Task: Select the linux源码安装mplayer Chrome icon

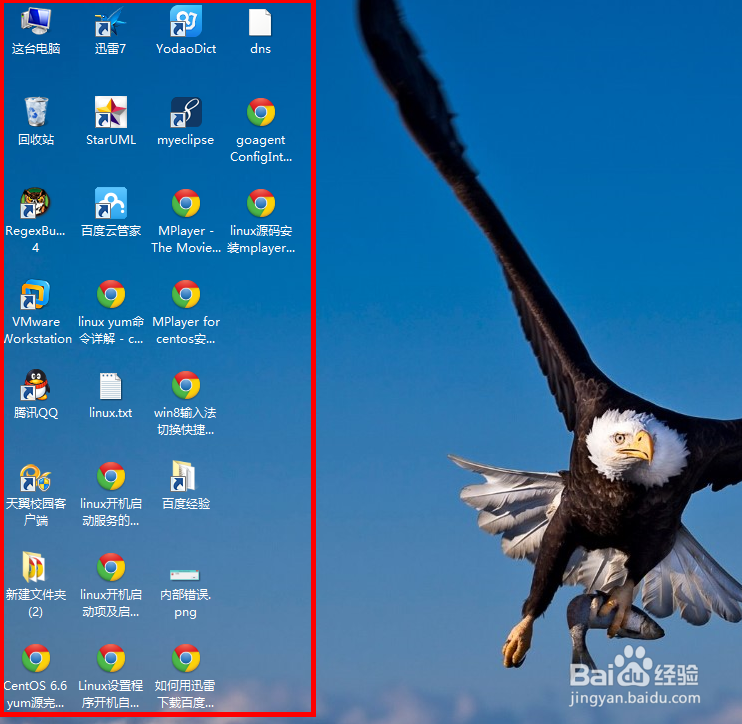Action: (261, 203)
